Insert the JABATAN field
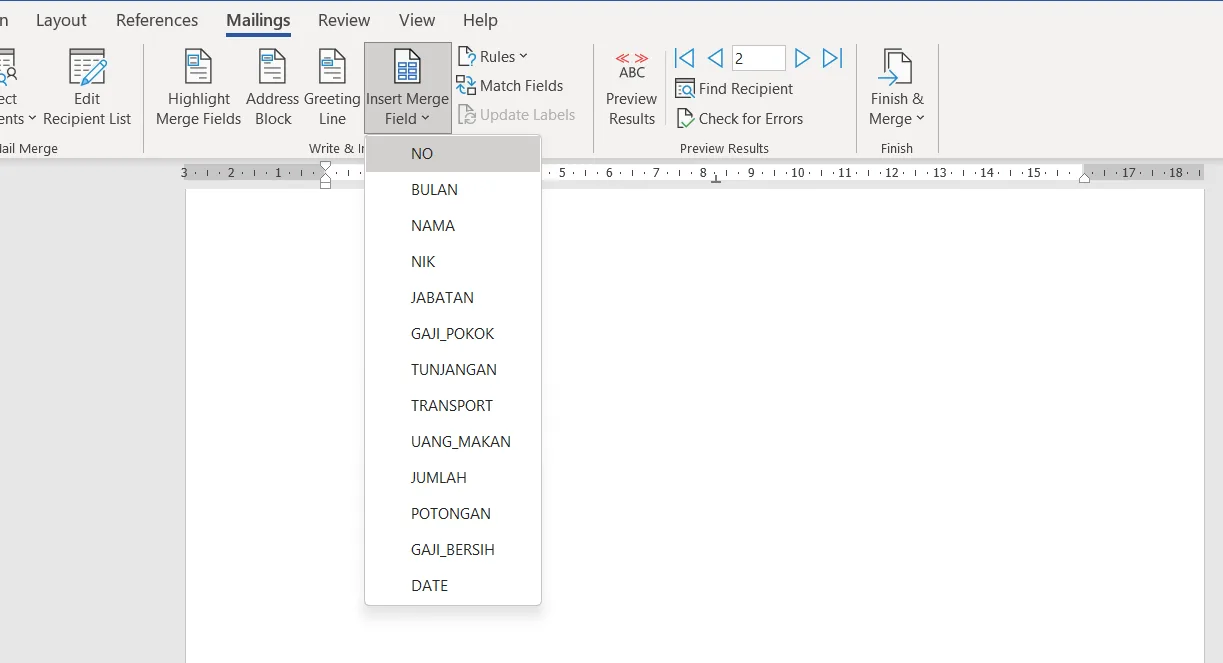Screen dimensions: 1223x663 pos(453,298)
